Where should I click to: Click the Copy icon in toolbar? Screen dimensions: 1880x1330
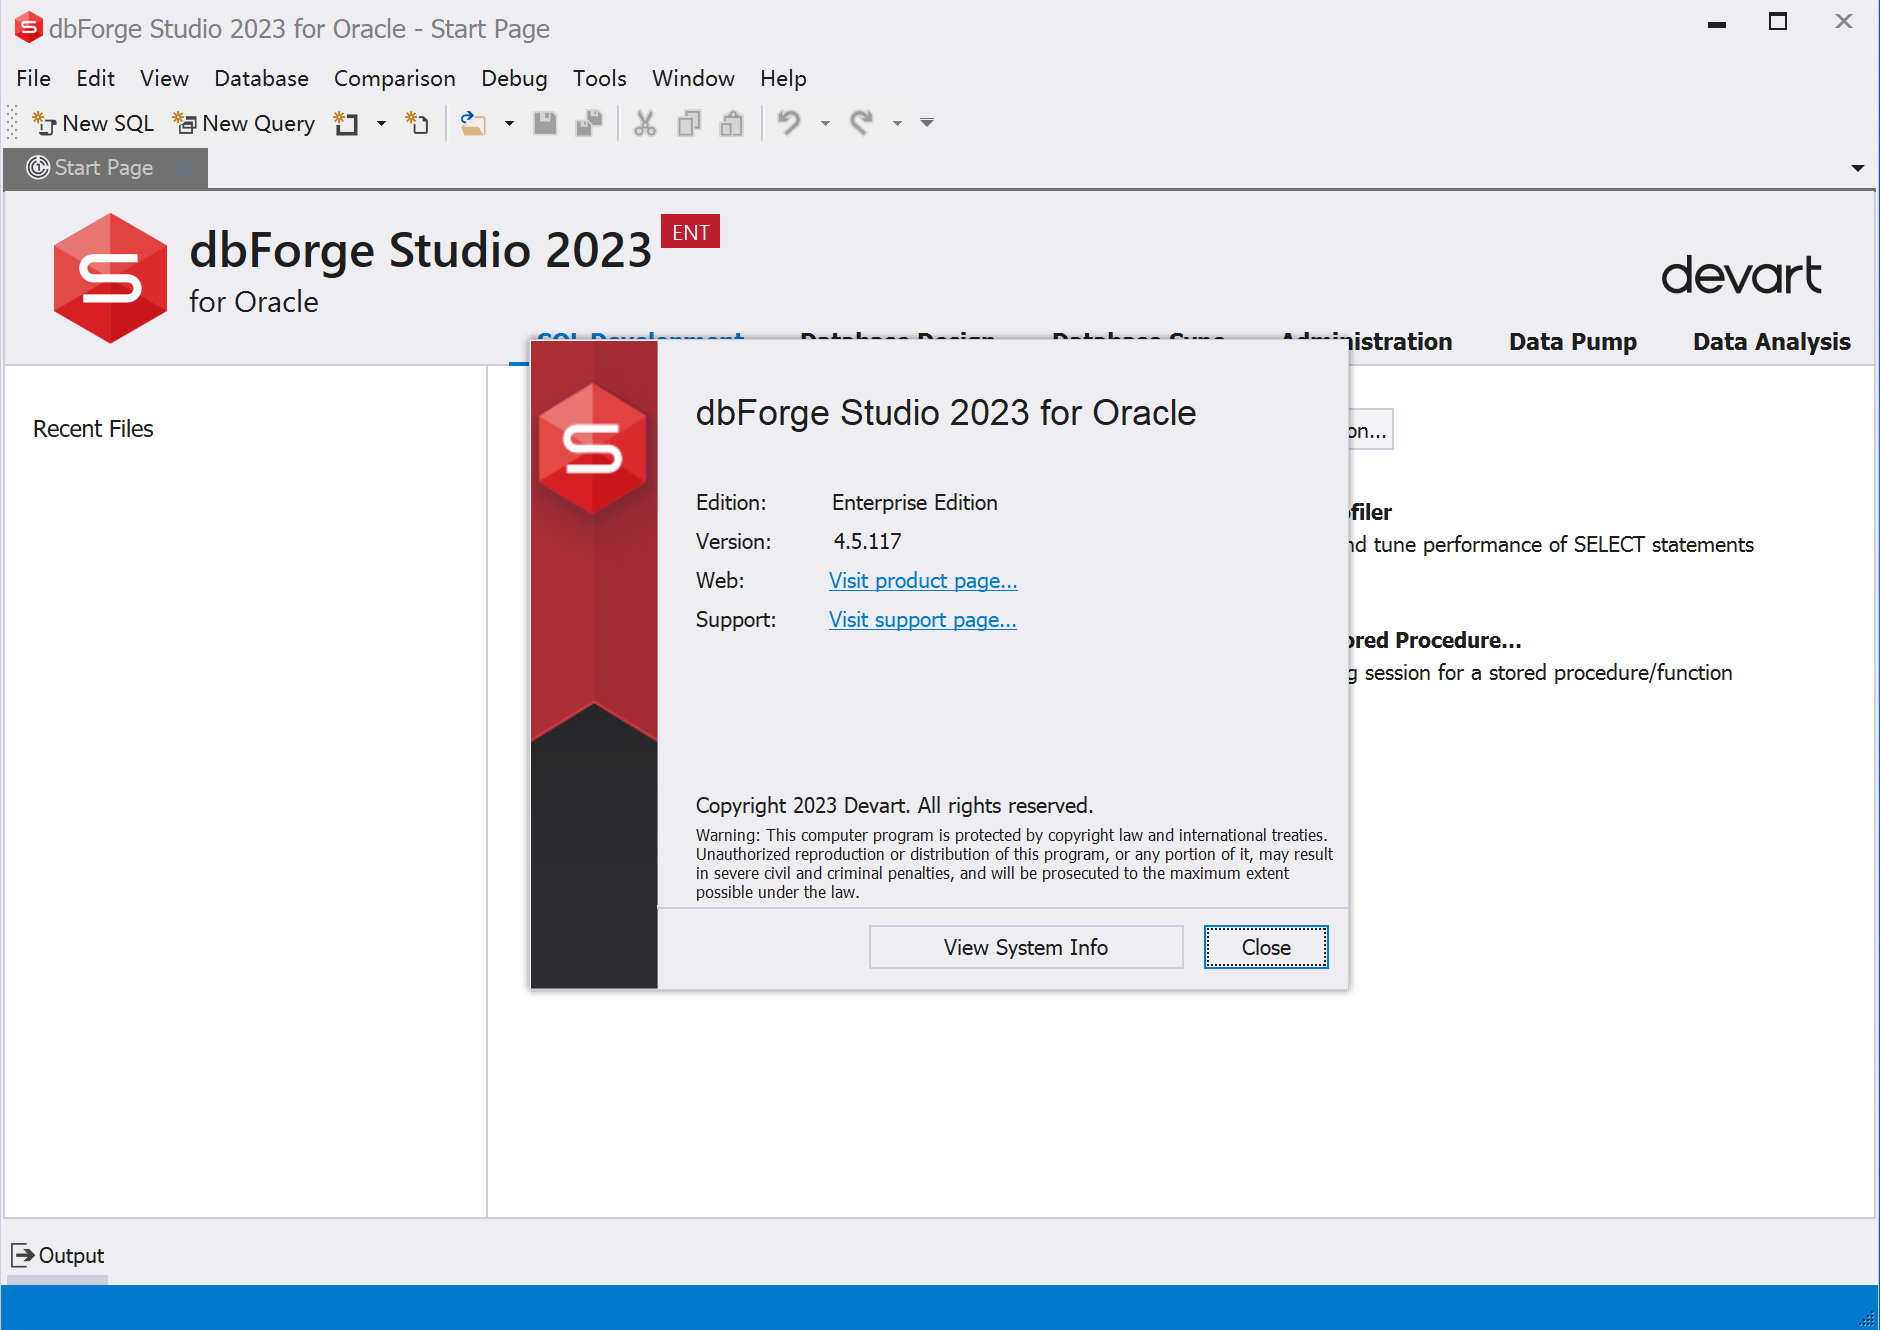click(689, 123)
